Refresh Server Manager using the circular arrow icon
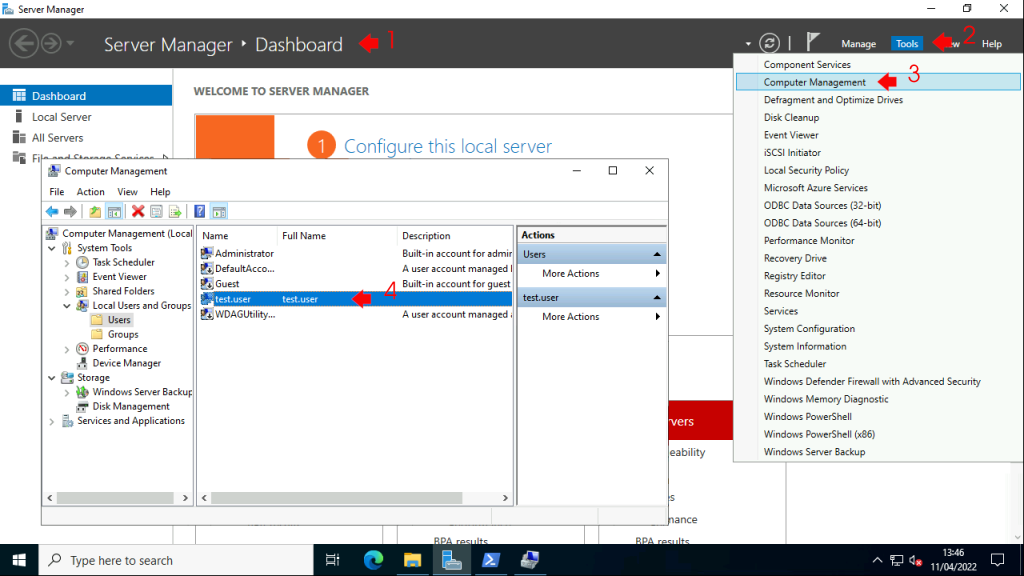 768,43
